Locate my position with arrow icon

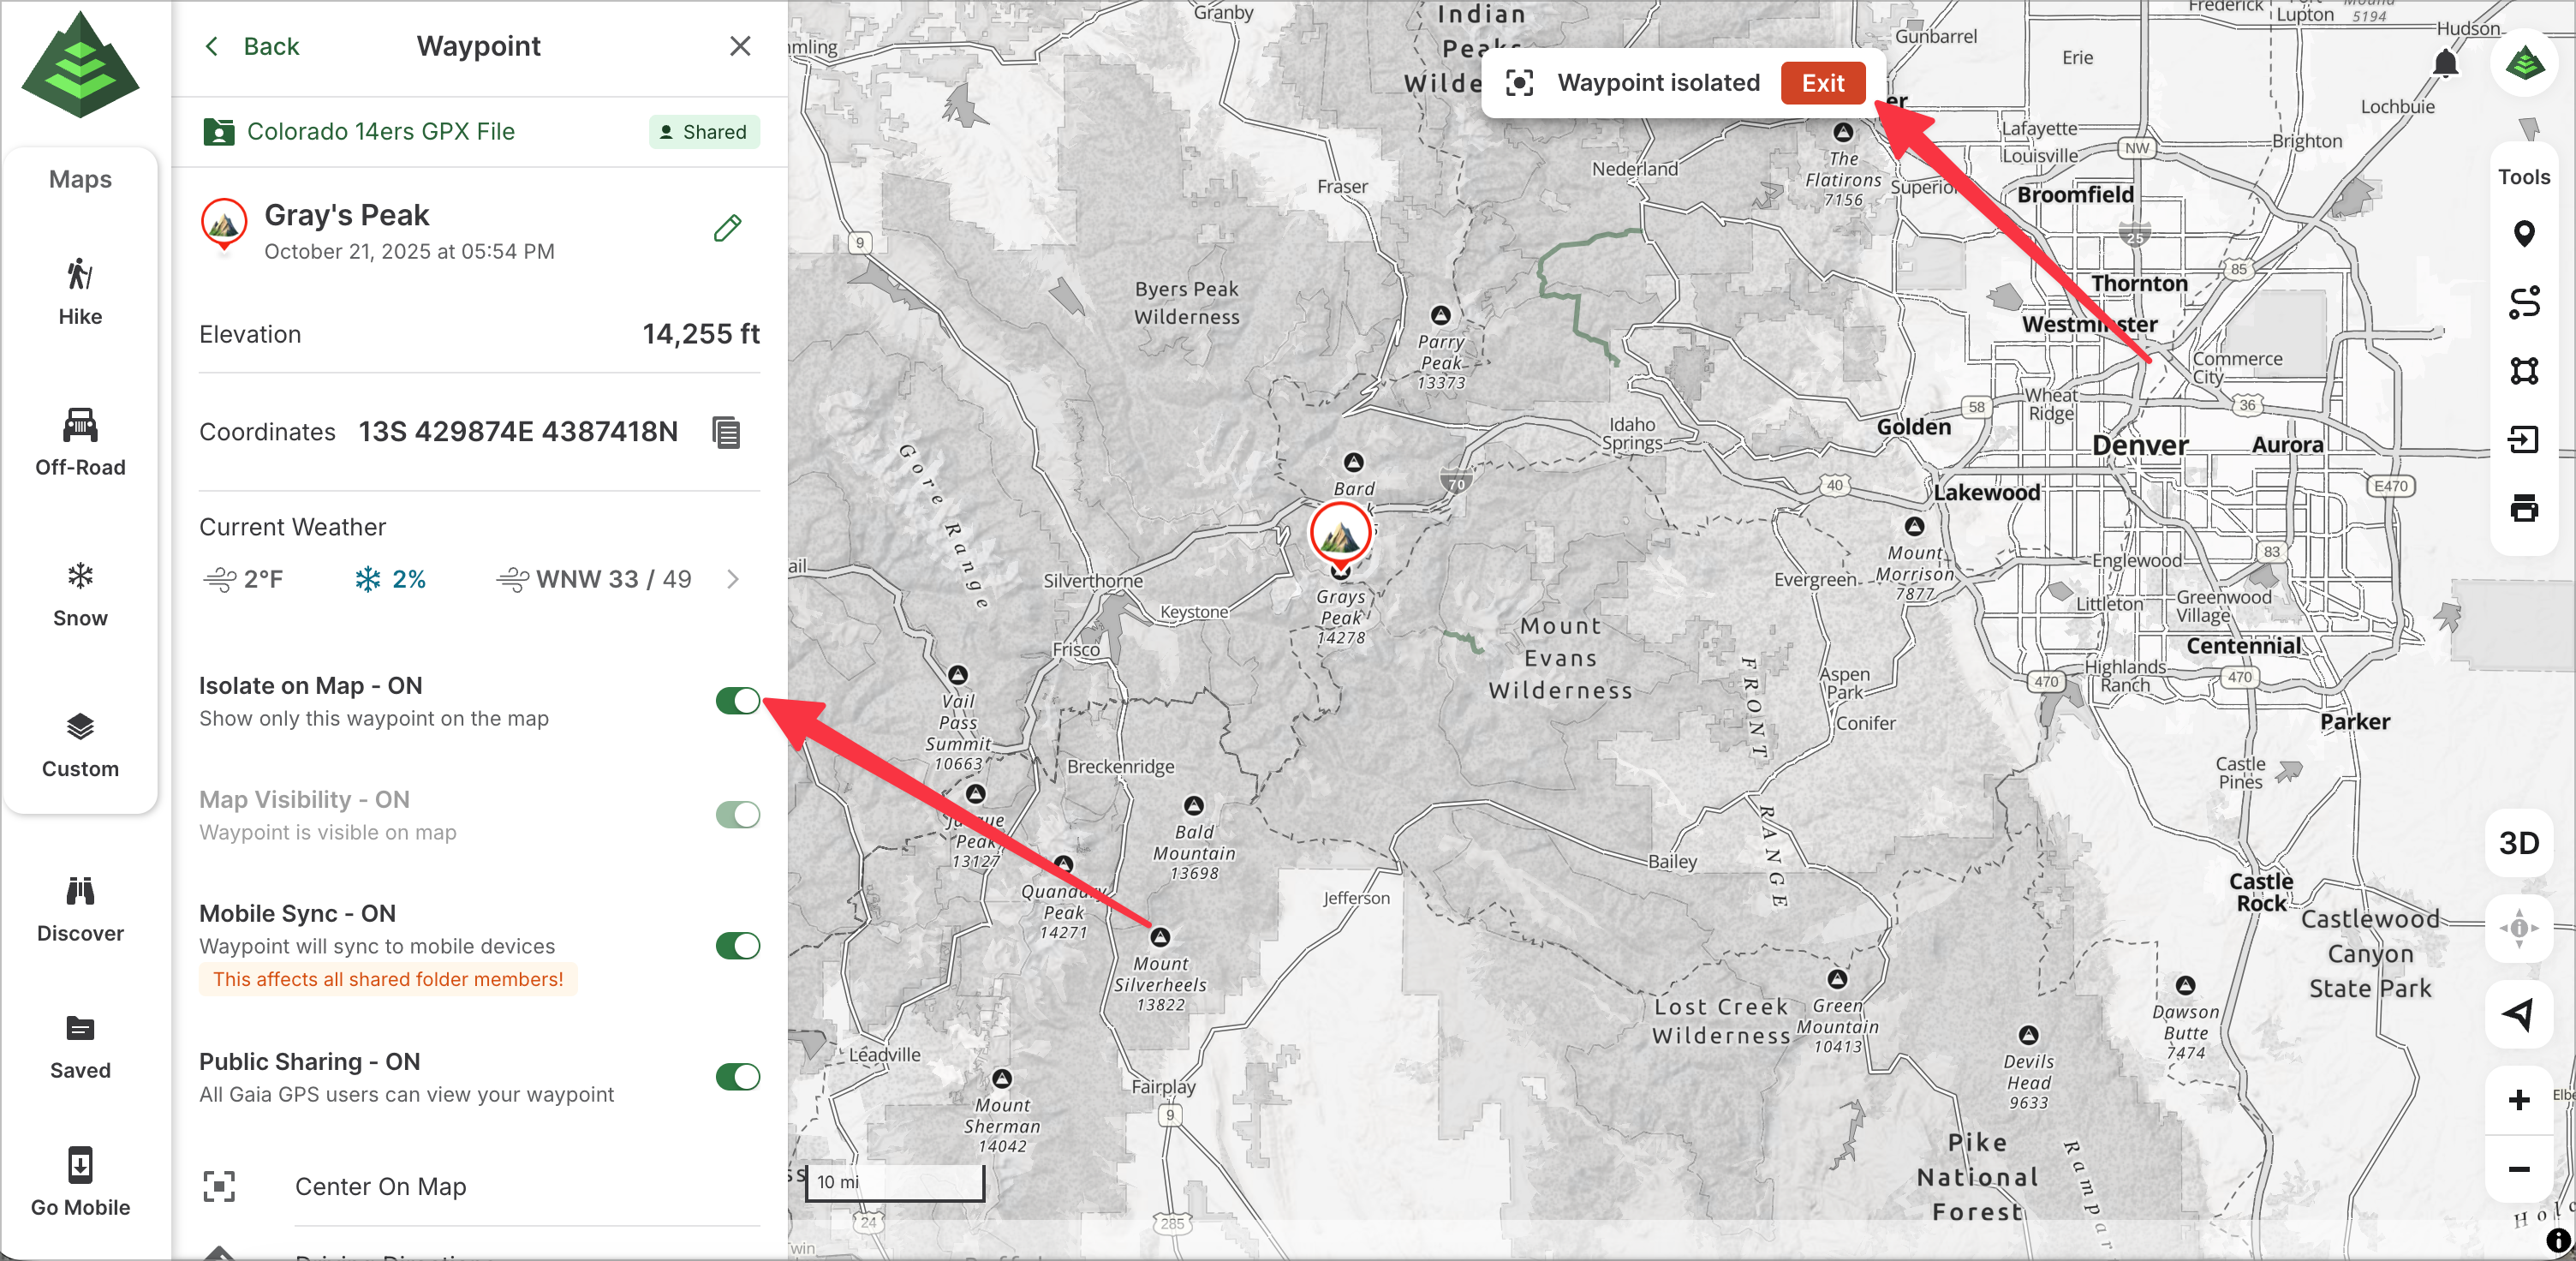2518,1014
